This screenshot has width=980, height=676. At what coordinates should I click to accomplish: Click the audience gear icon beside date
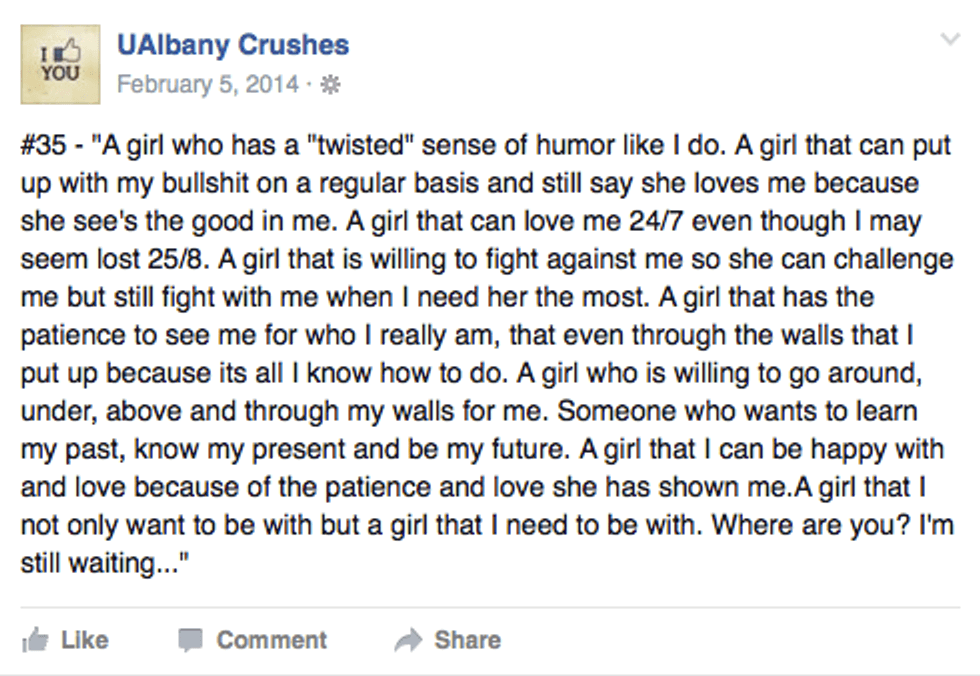tap(330, 84)
